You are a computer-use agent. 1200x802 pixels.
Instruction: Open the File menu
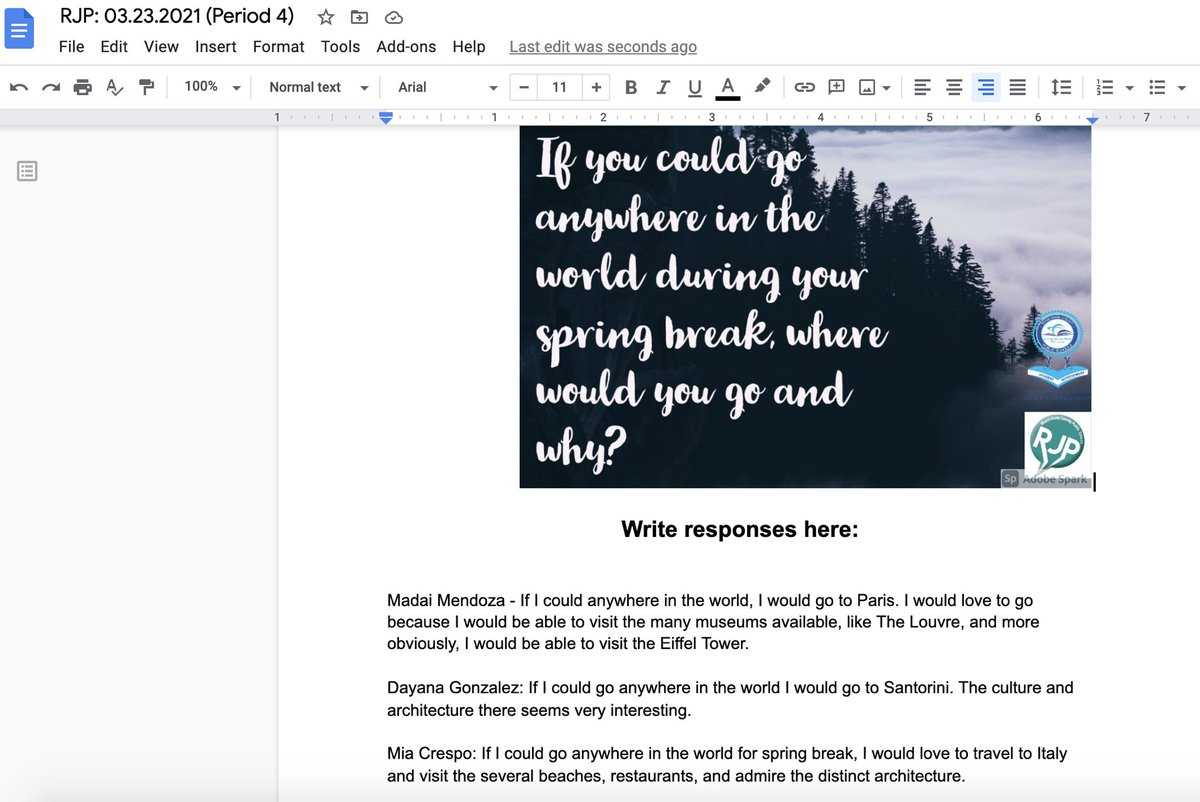click(71, 47)
